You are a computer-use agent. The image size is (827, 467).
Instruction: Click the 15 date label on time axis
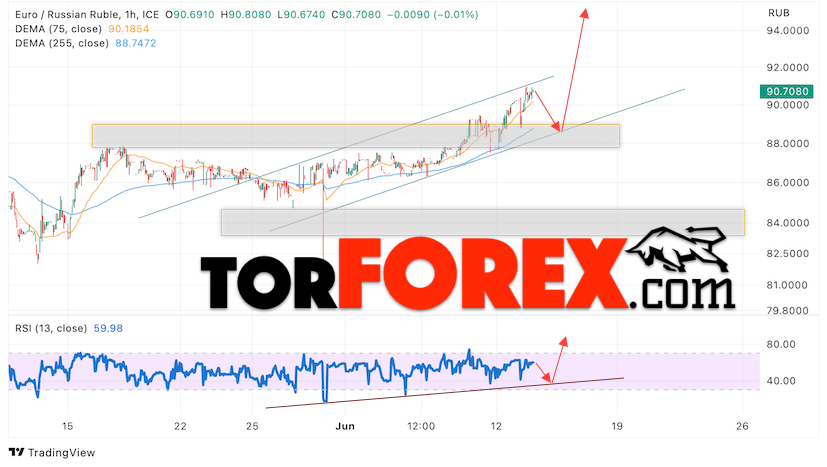pyautogui.click(x=67, y=426)
